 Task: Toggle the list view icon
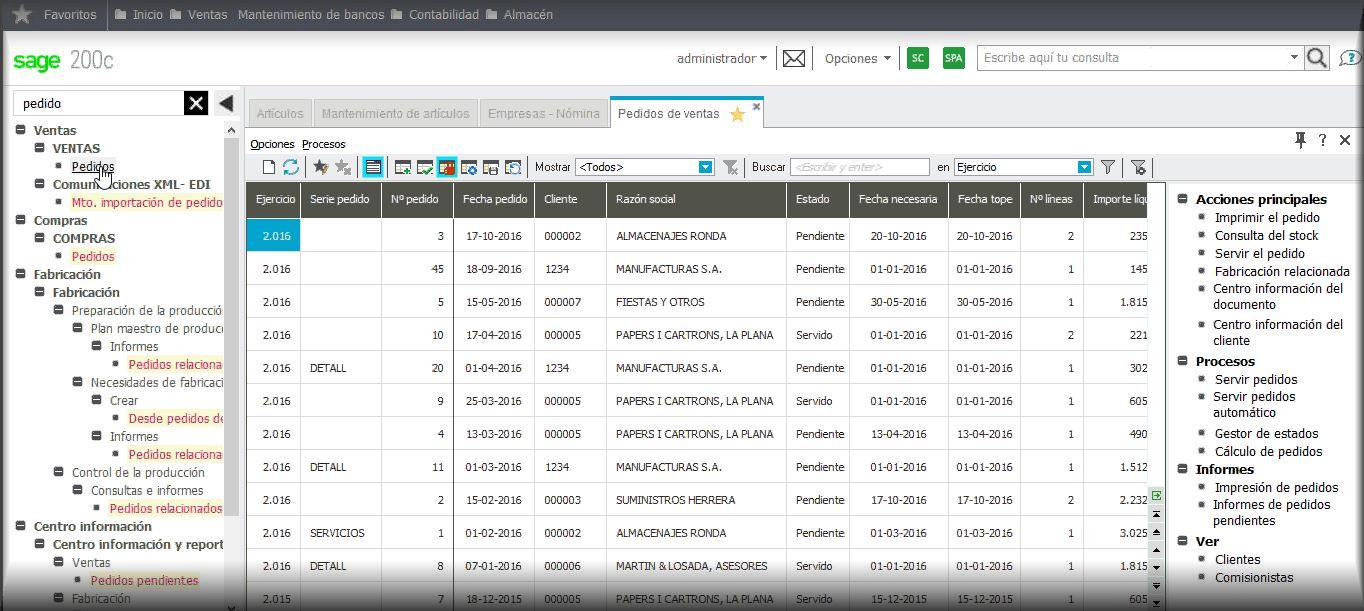372,167
